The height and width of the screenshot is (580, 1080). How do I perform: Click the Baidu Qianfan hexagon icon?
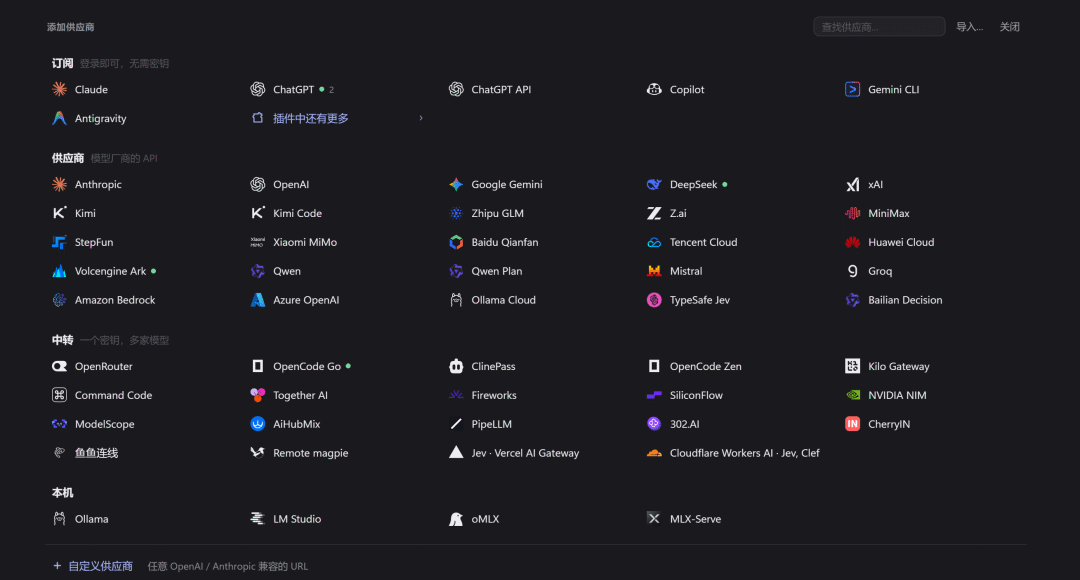coord(456,242)
